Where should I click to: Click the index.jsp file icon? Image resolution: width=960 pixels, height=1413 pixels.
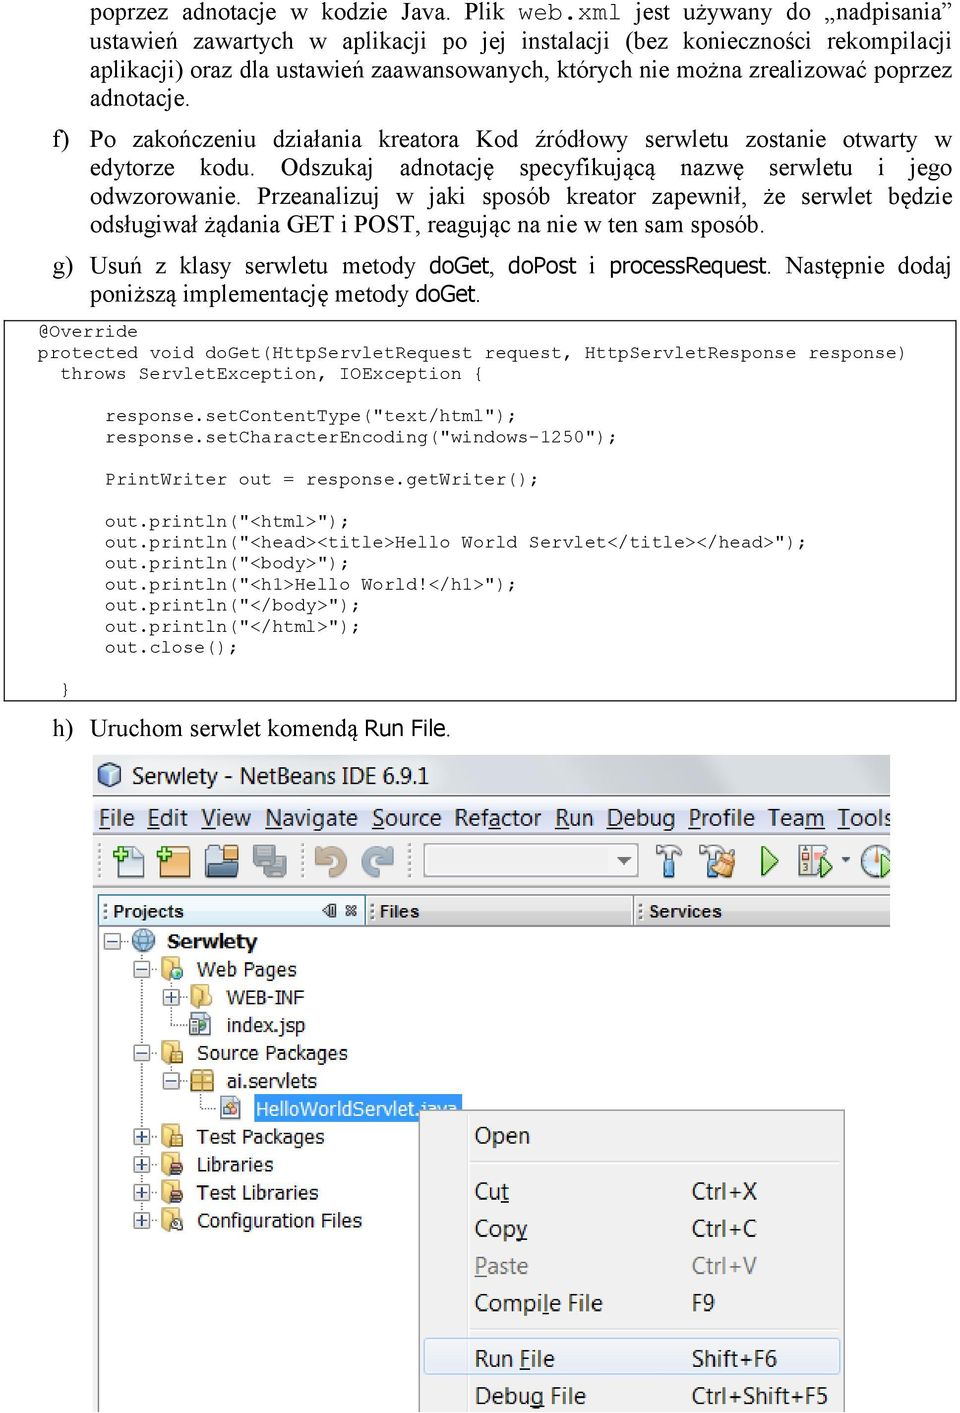pos(200,1024)
